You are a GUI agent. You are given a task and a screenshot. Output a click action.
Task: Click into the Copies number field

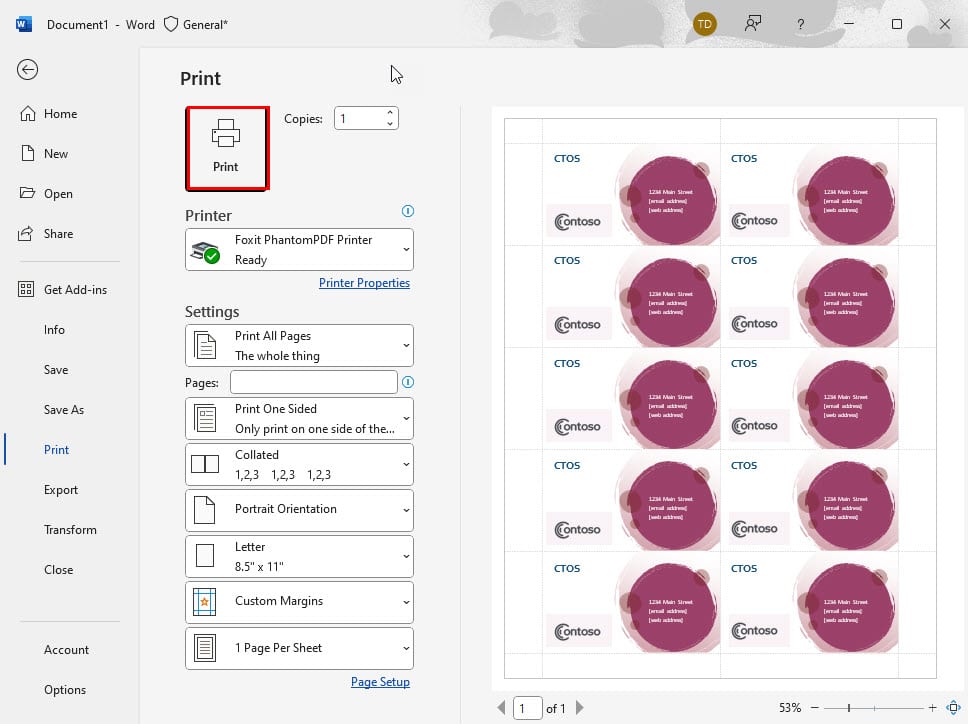(x=360, y=118)
